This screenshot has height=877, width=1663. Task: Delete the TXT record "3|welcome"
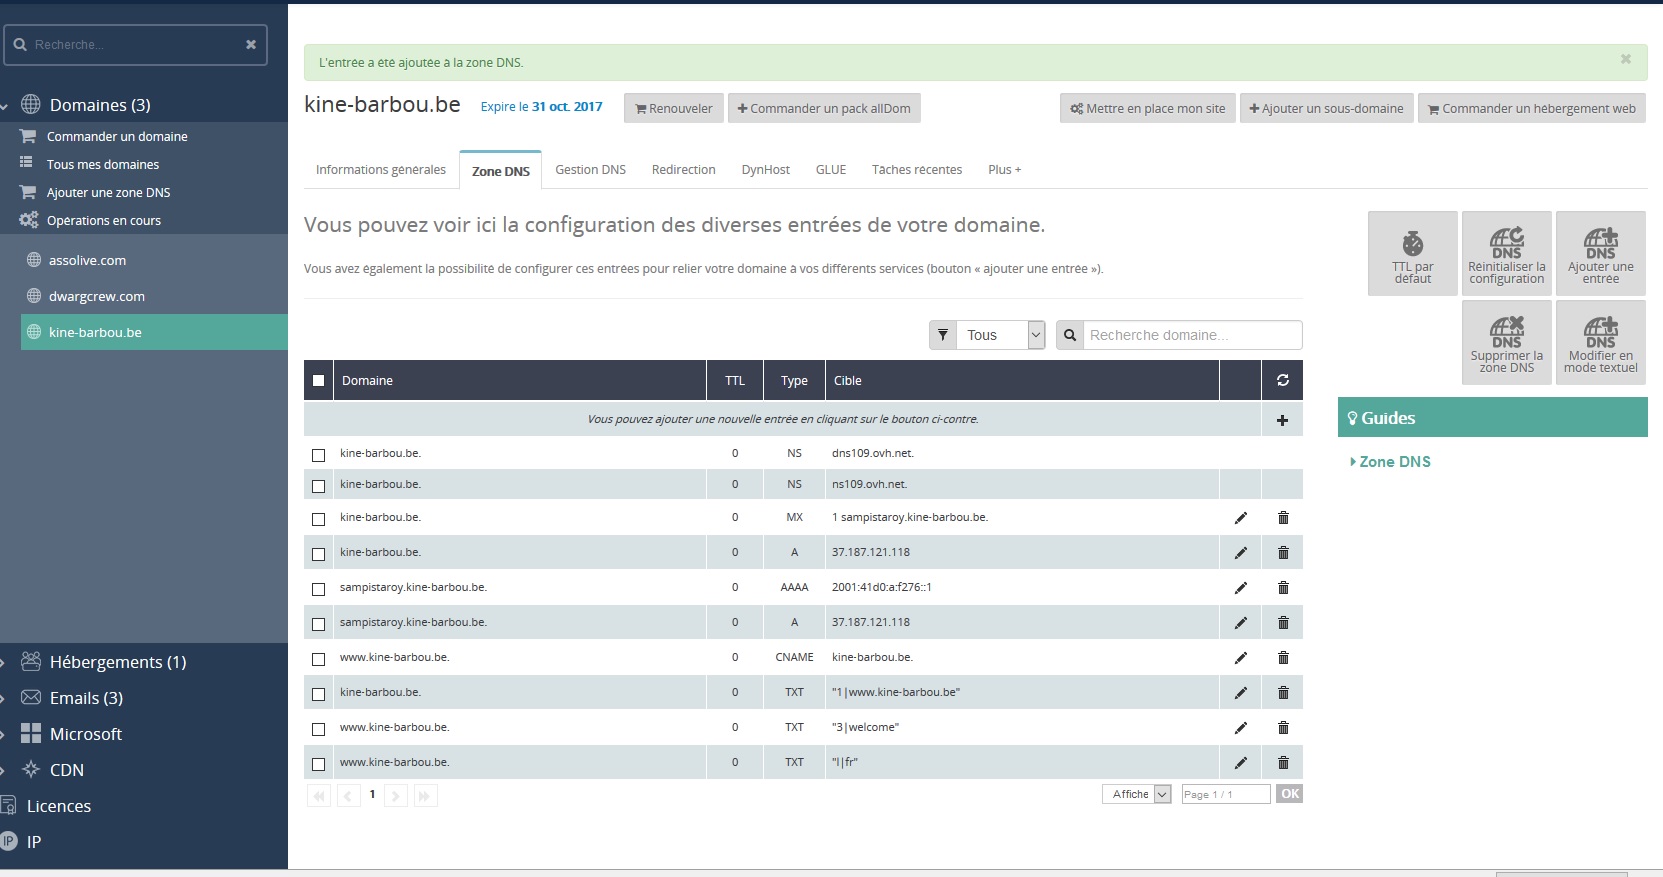(x=1283, y=728)
